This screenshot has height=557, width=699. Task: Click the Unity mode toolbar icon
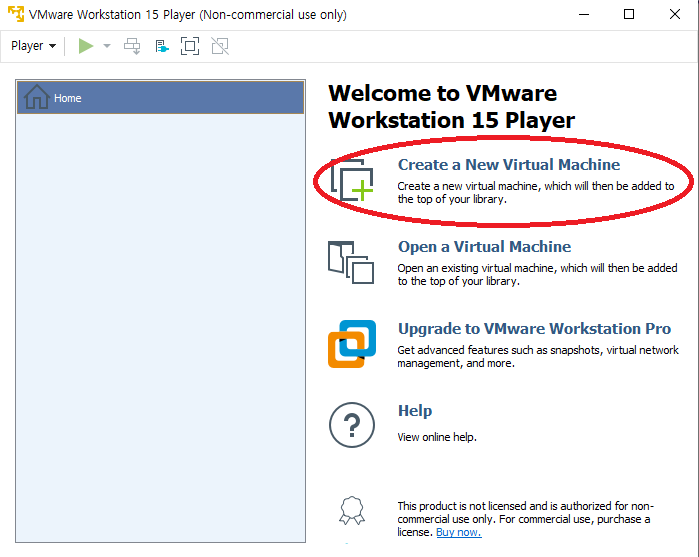pos(220,46)
